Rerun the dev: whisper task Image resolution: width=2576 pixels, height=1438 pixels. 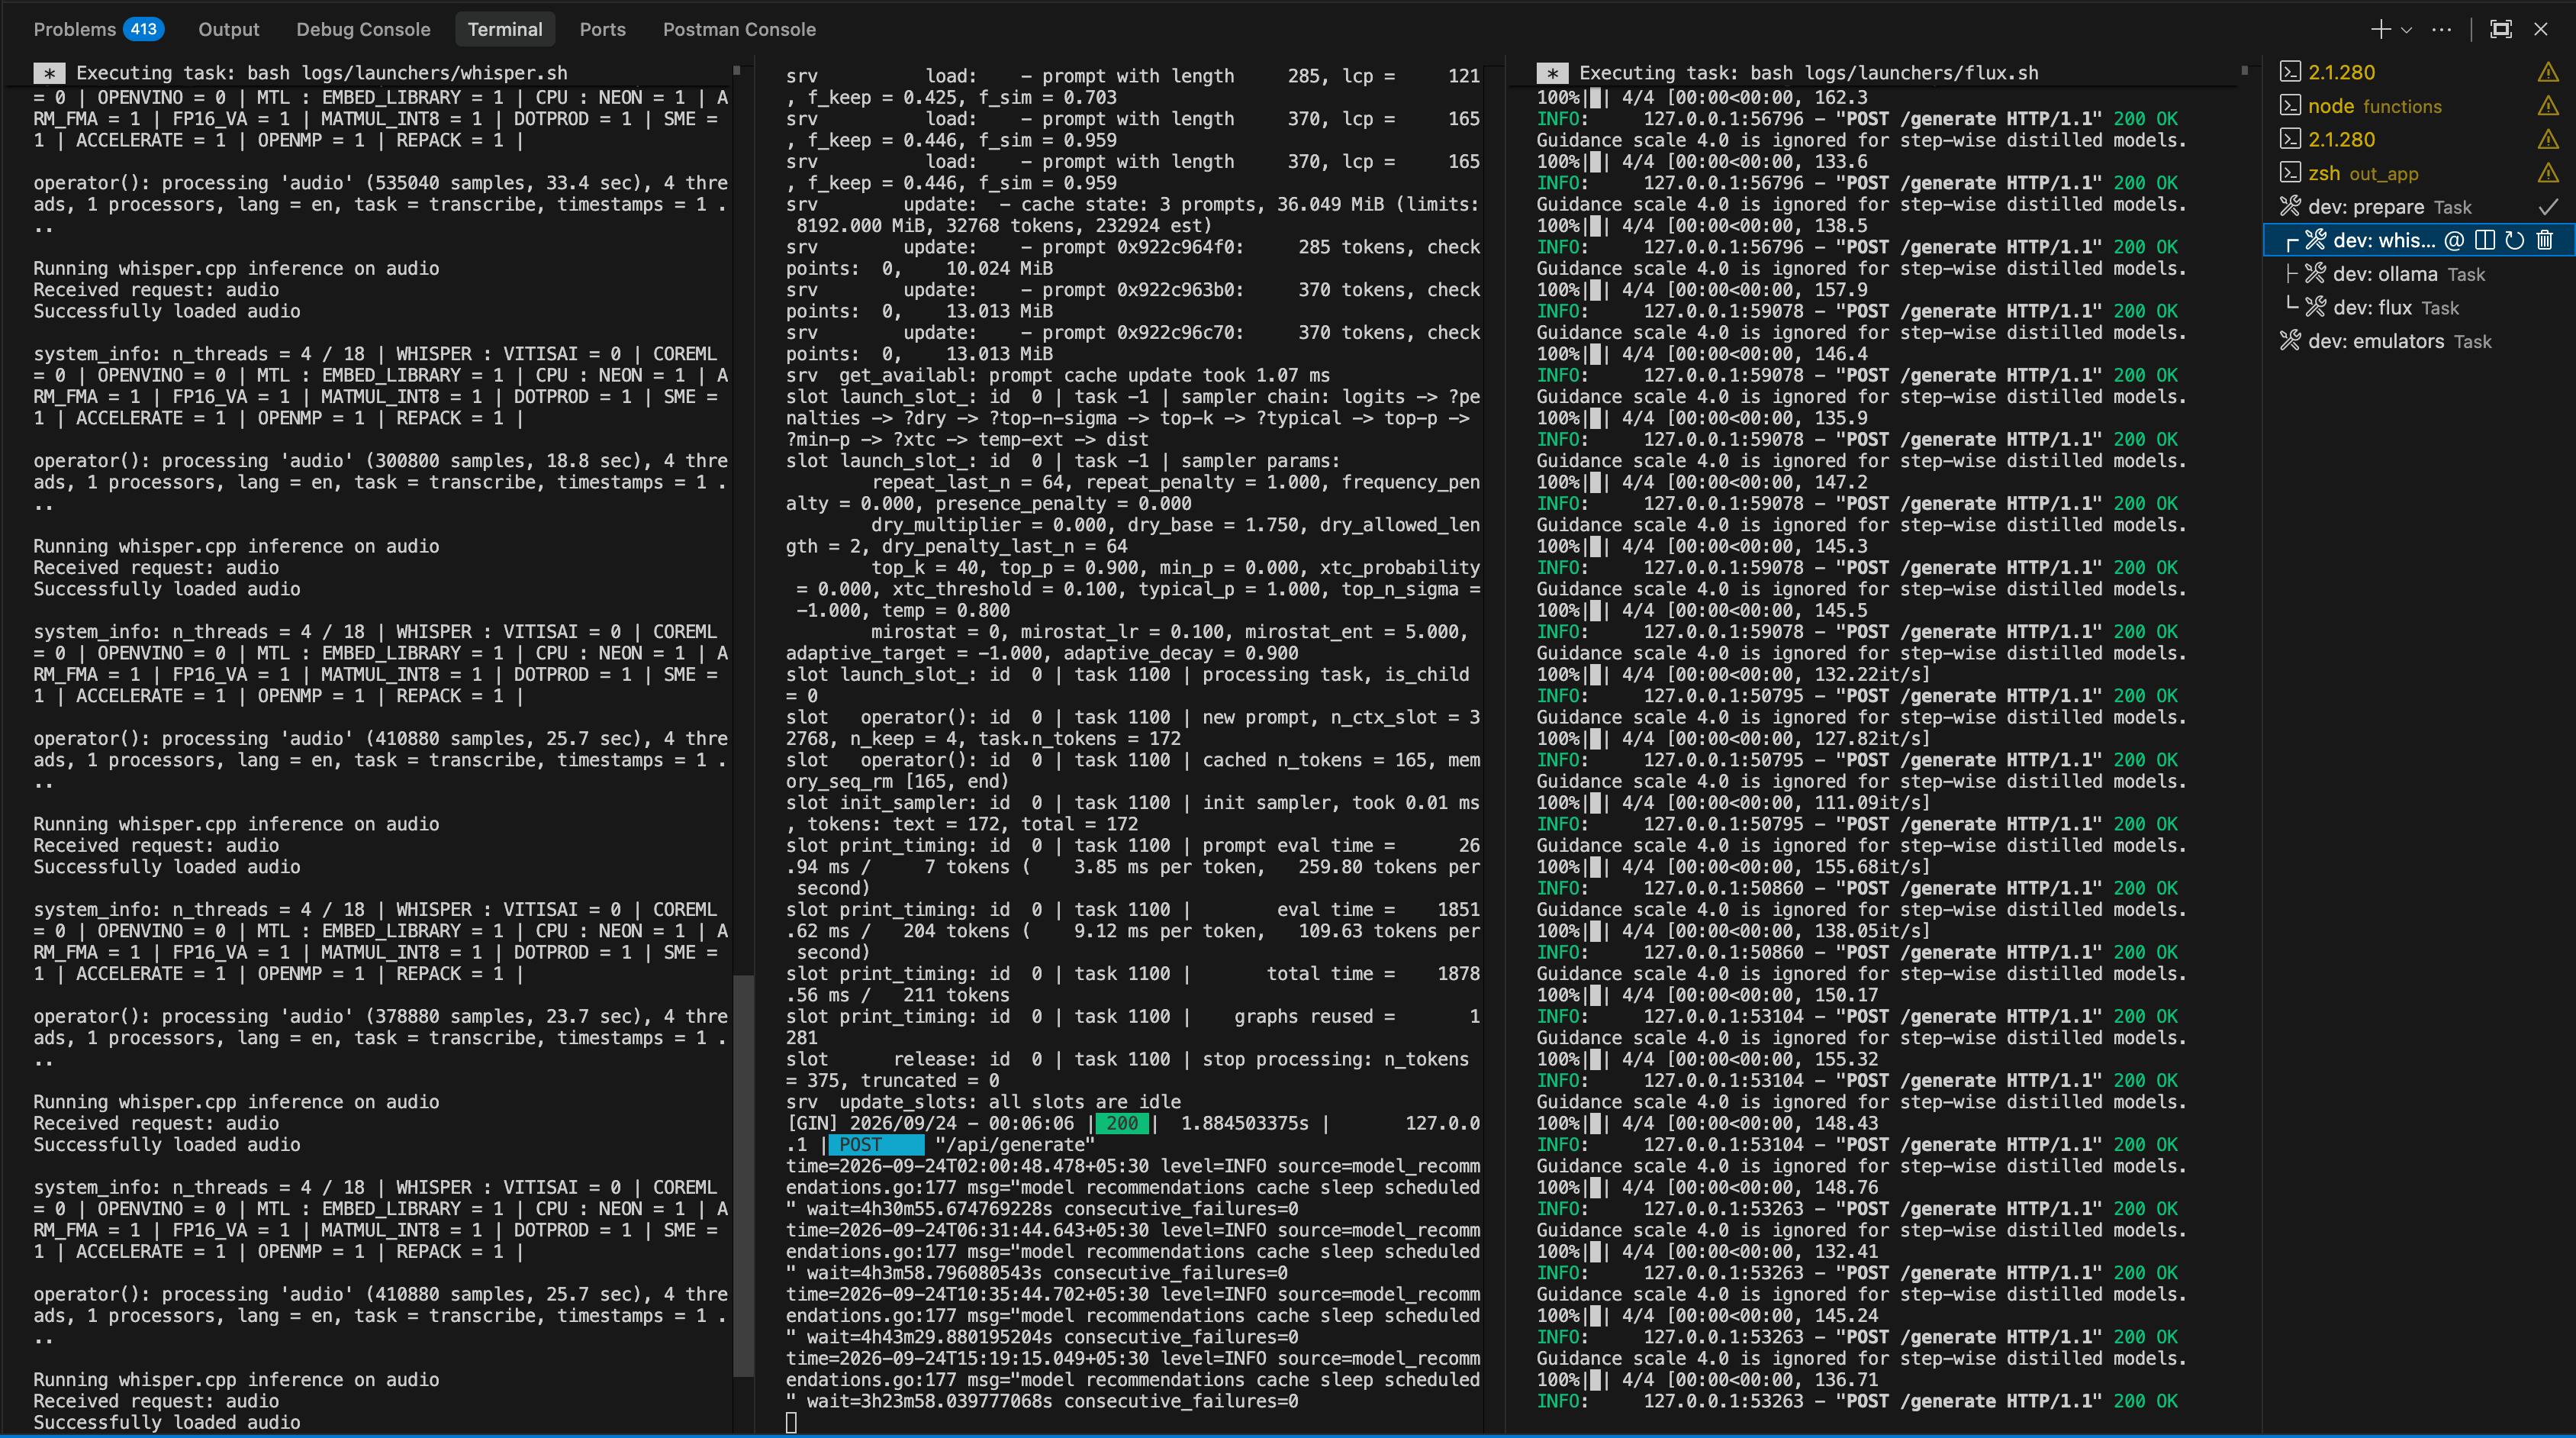pos(2515,240)
